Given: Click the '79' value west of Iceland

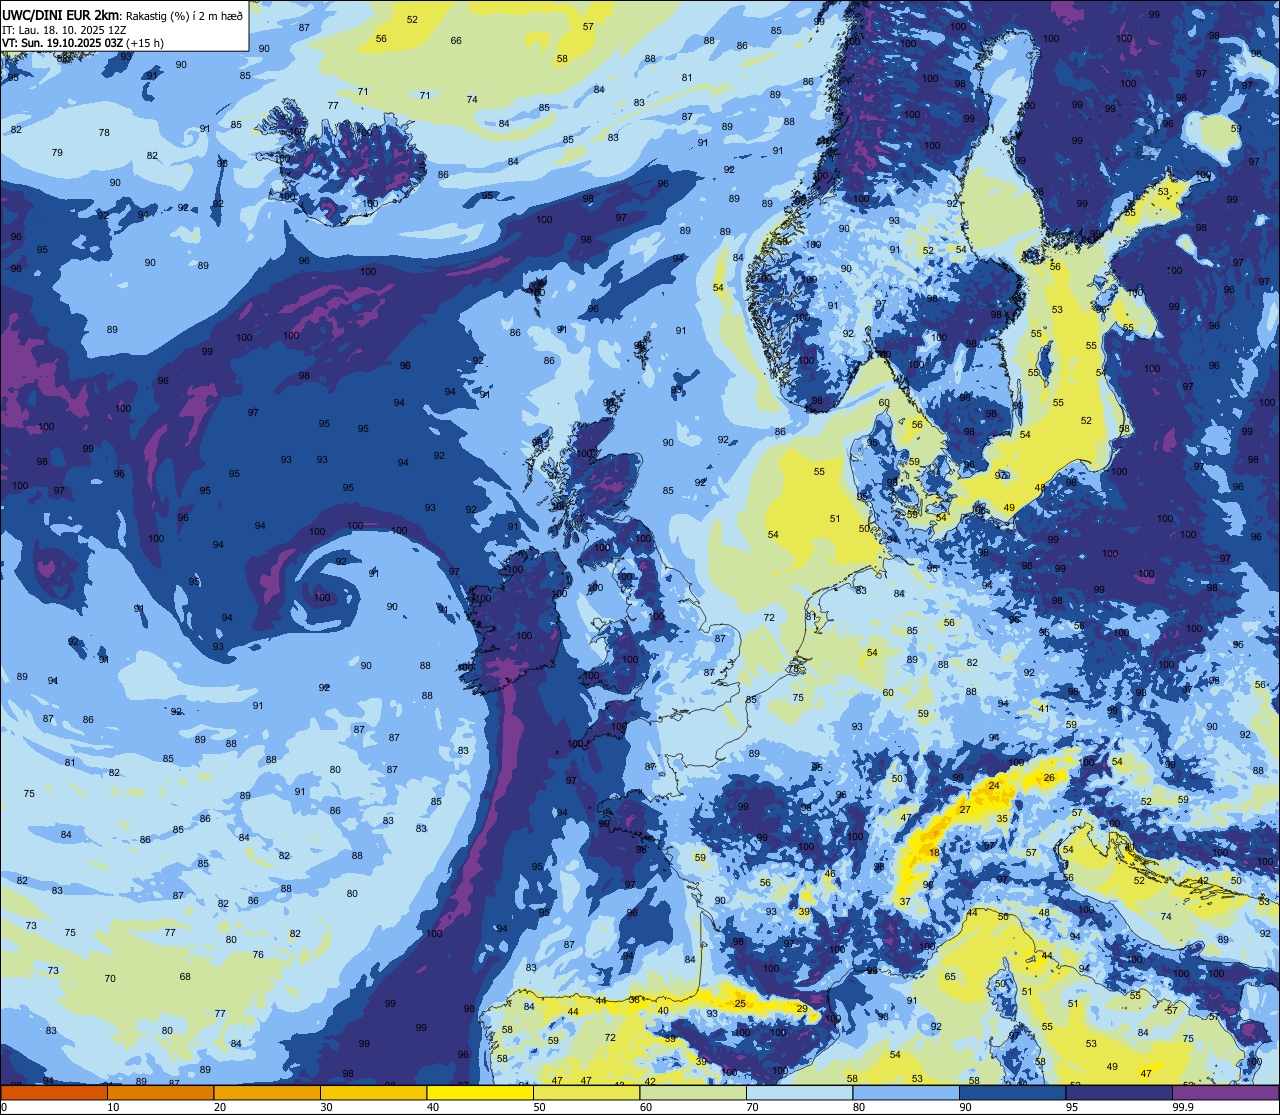Looking at the screenshot, I should coord(57,153).
